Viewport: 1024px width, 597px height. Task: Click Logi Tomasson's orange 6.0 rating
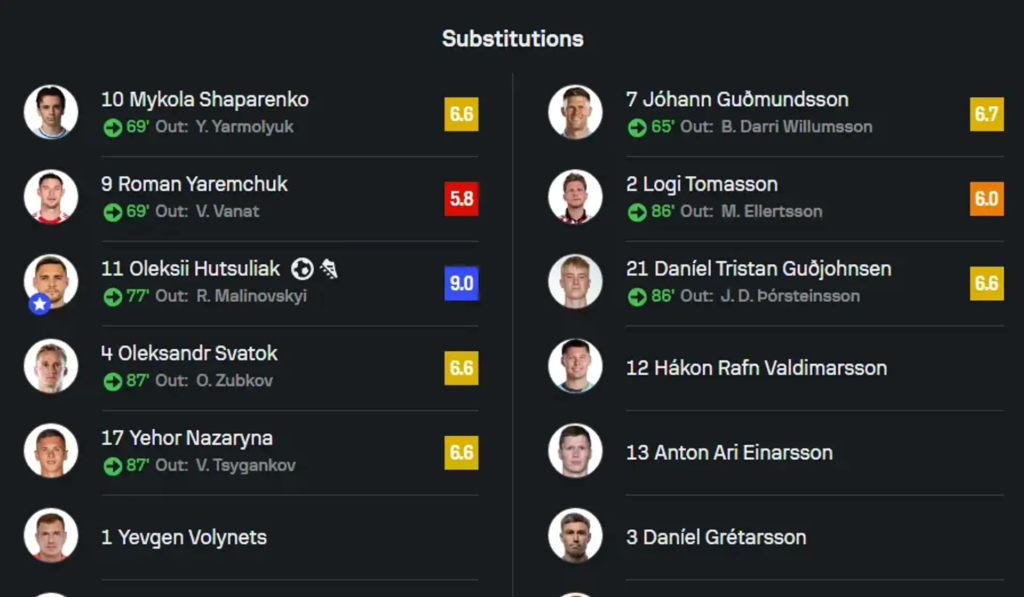986,199
